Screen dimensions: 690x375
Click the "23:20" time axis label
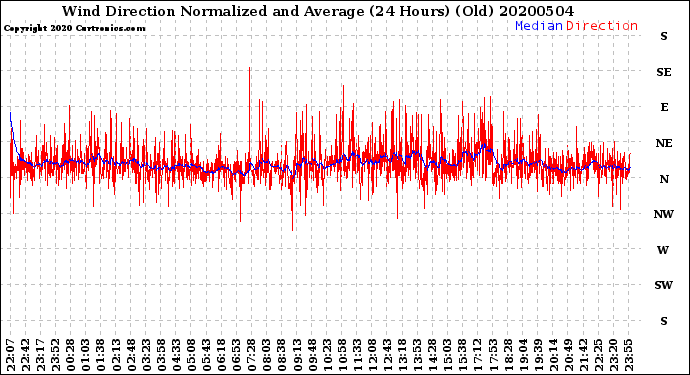(x=613, y=355)
